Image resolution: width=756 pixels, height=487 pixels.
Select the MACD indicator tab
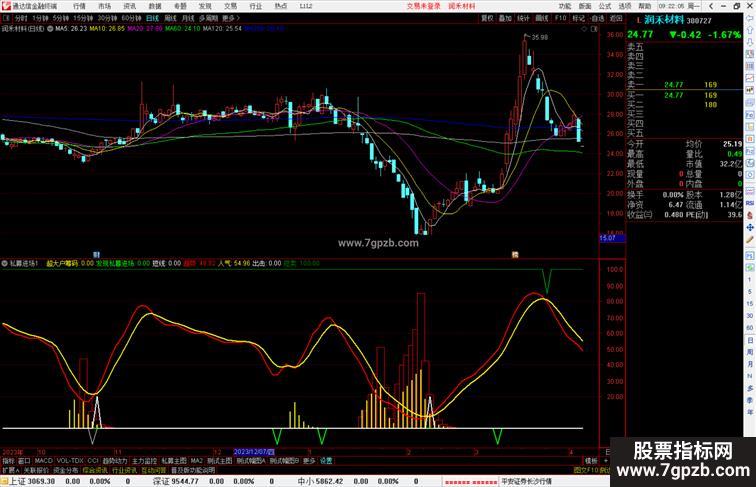coord(43,461)
